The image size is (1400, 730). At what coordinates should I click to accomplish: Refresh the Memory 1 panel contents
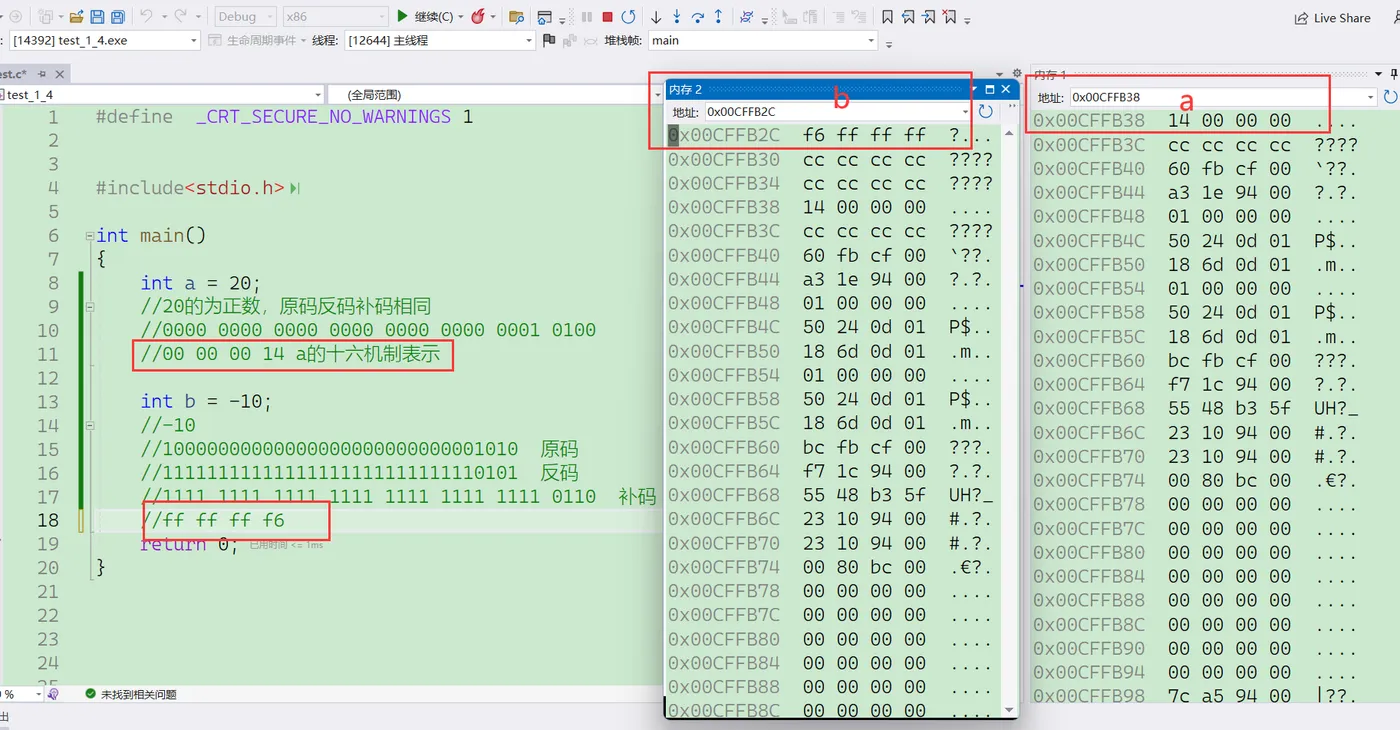1390,97
